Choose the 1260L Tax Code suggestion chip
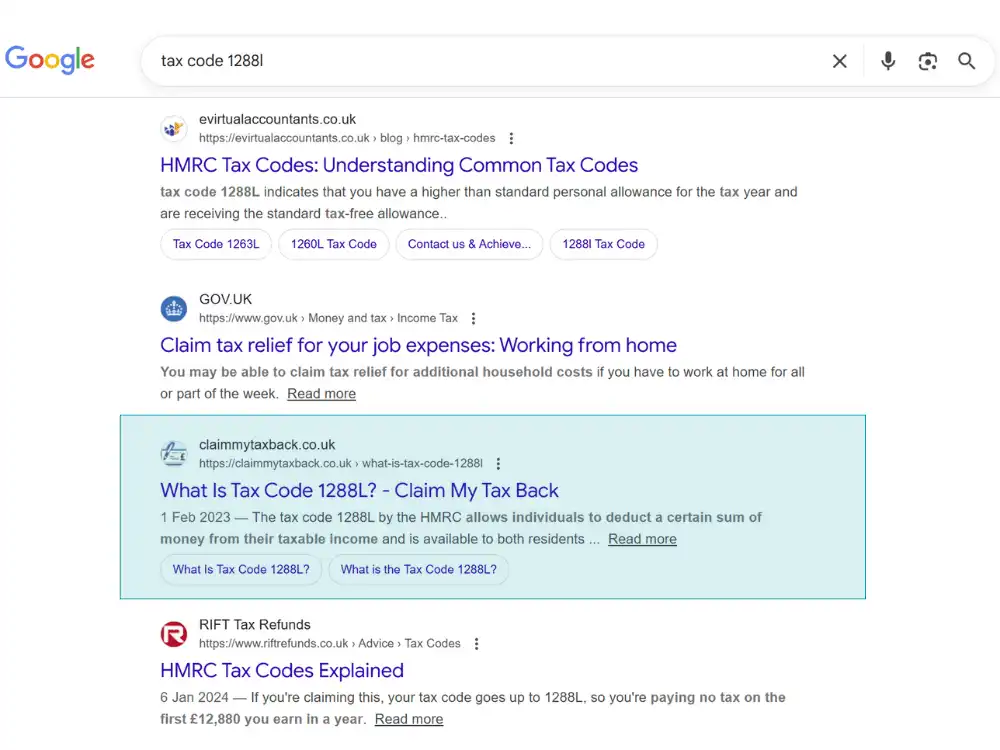 [334, 244]
